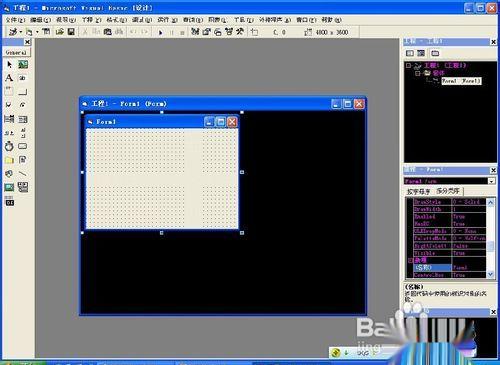Image resolution: width=500 pixels, height=365 pixels.
Task: Click the General tab button in toolbox
Action: [16, 53]
